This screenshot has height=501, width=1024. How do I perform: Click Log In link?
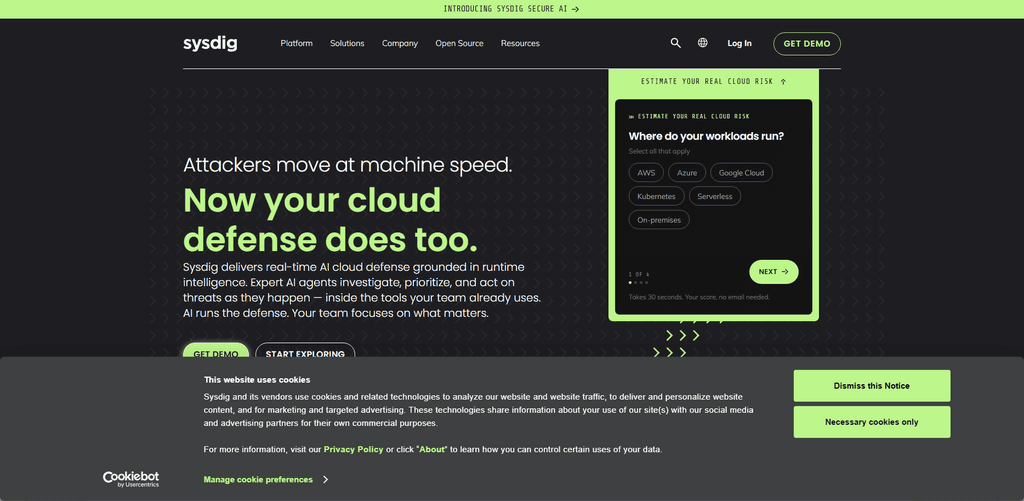tap(739, 43)
